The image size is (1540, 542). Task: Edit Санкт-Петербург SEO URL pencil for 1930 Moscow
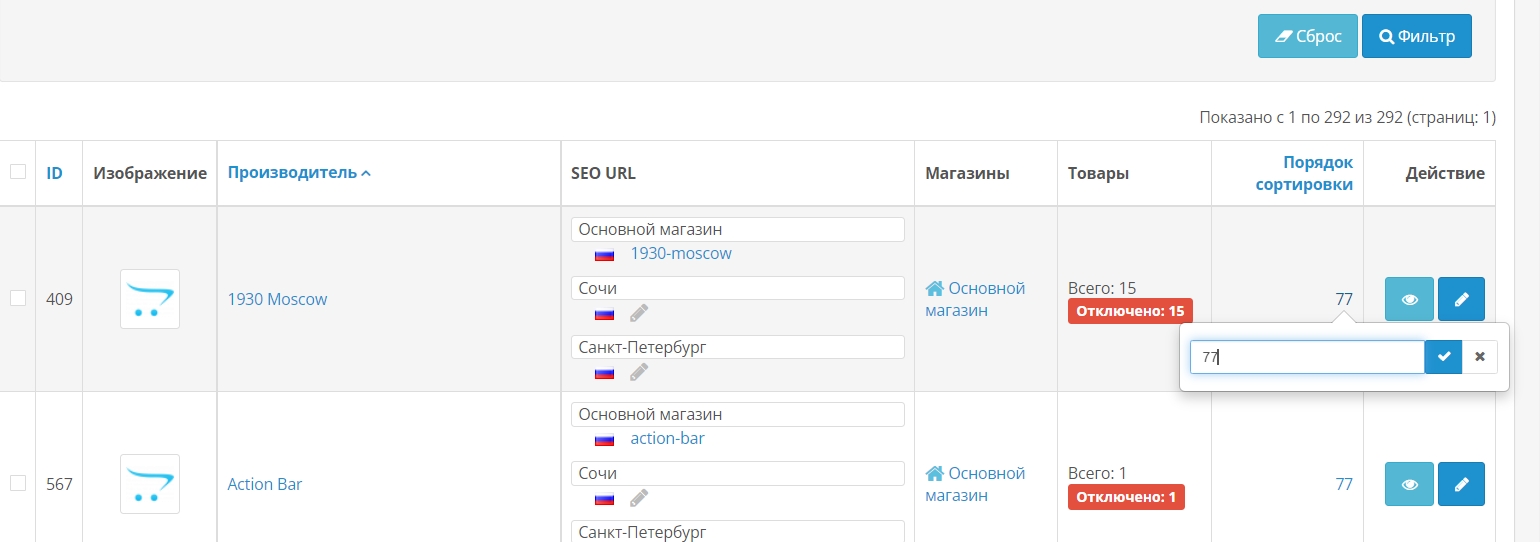pyautogui.click(x=639, y=372)
